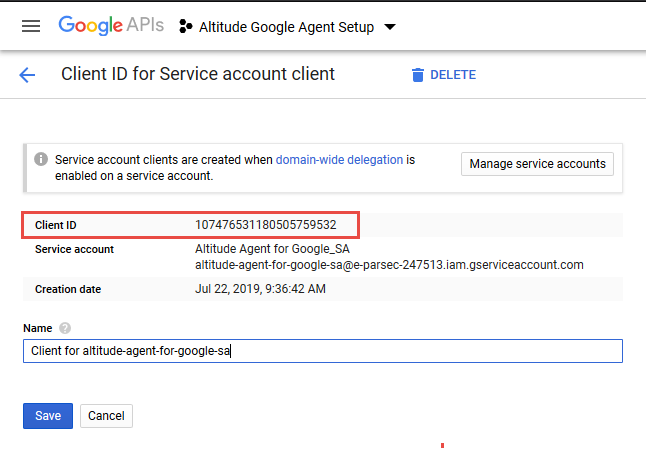This screenshot has height=454, width=646.
Task: Click the info icon in the banner
Action: (41, 159)
